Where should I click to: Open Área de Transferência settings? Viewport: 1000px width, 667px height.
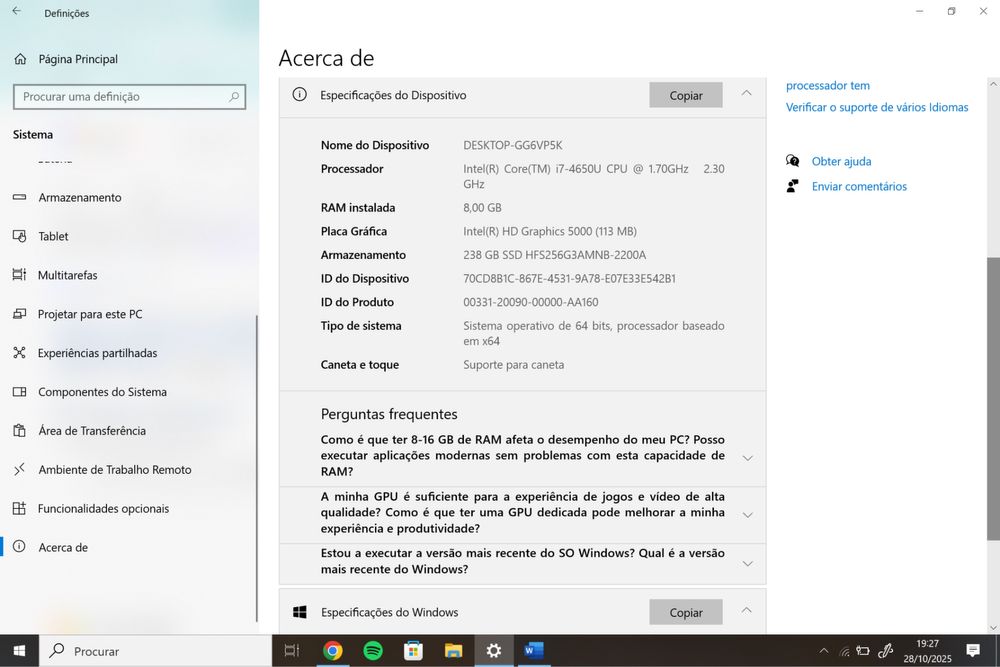(128, 430)
